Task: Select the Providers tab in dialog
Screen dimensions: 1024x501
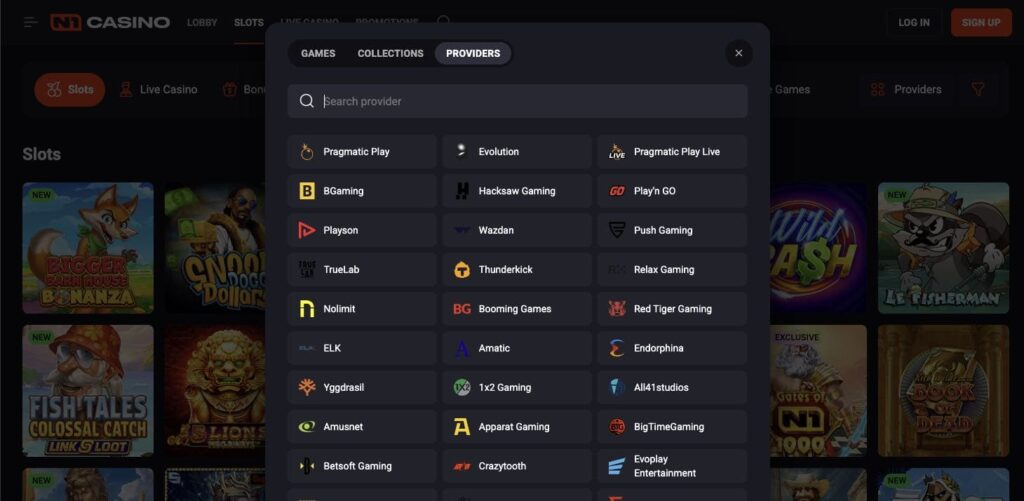Action: (473, 53)
